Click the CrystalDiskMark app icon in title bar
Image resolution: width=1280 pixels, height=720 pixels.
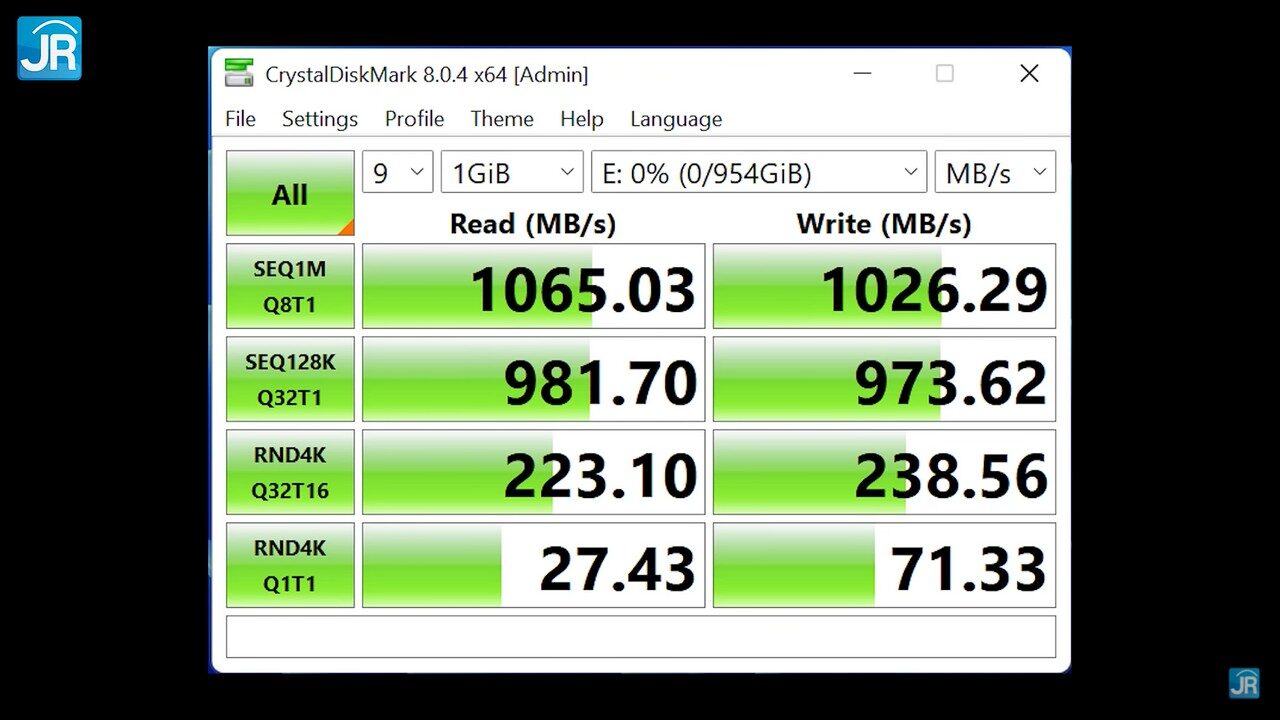click(x=239, y=74)
